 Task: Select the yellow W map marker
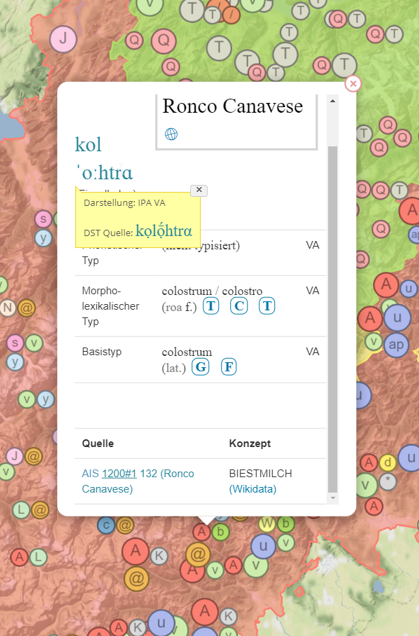click(266, 524)
